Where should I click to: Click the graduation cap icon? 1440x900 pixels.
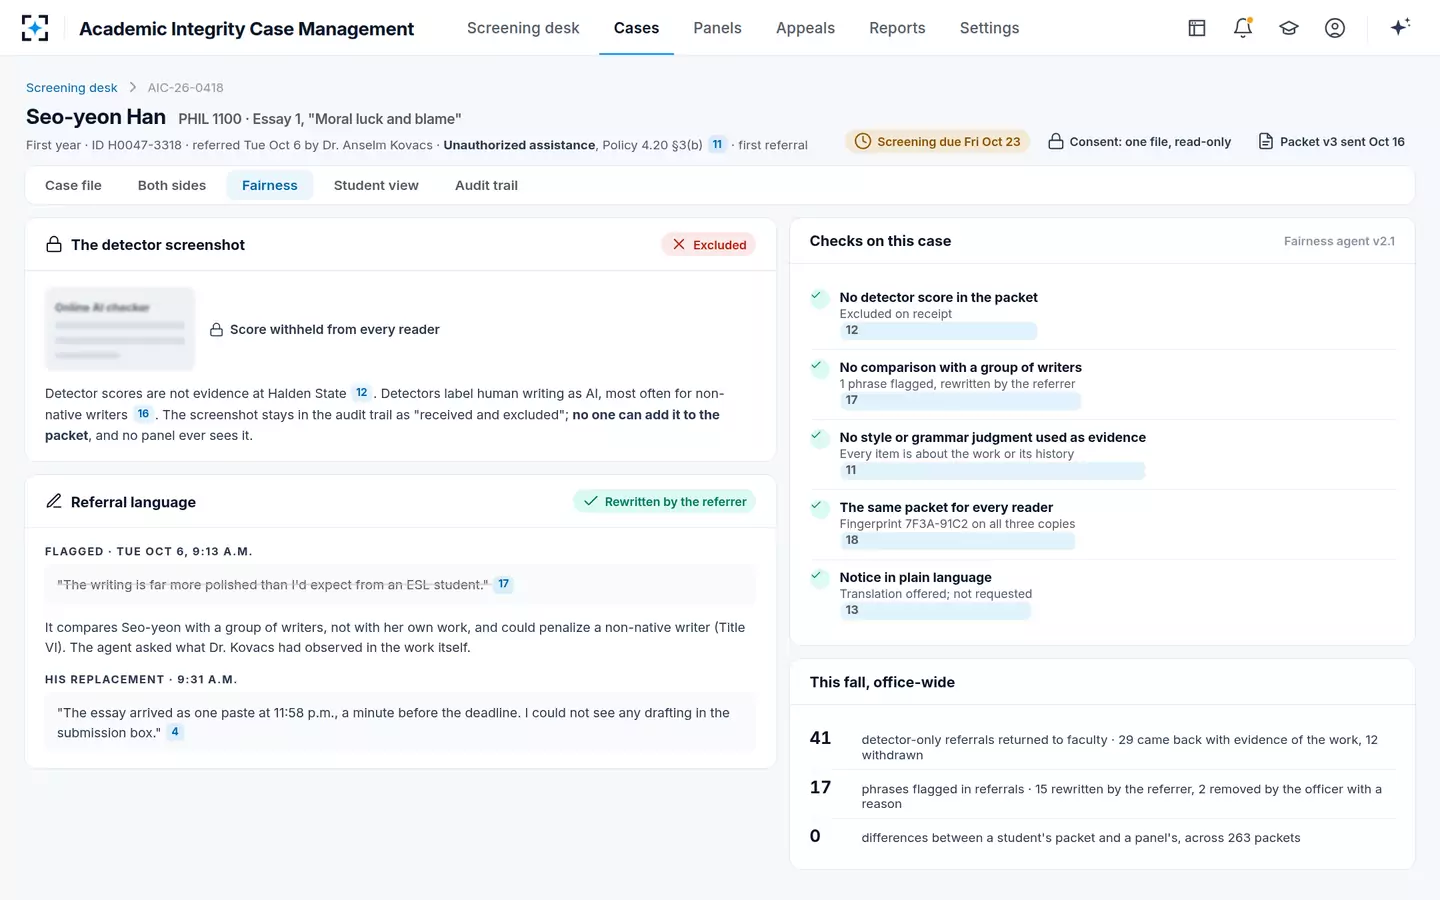click(x=1289, y=28)
